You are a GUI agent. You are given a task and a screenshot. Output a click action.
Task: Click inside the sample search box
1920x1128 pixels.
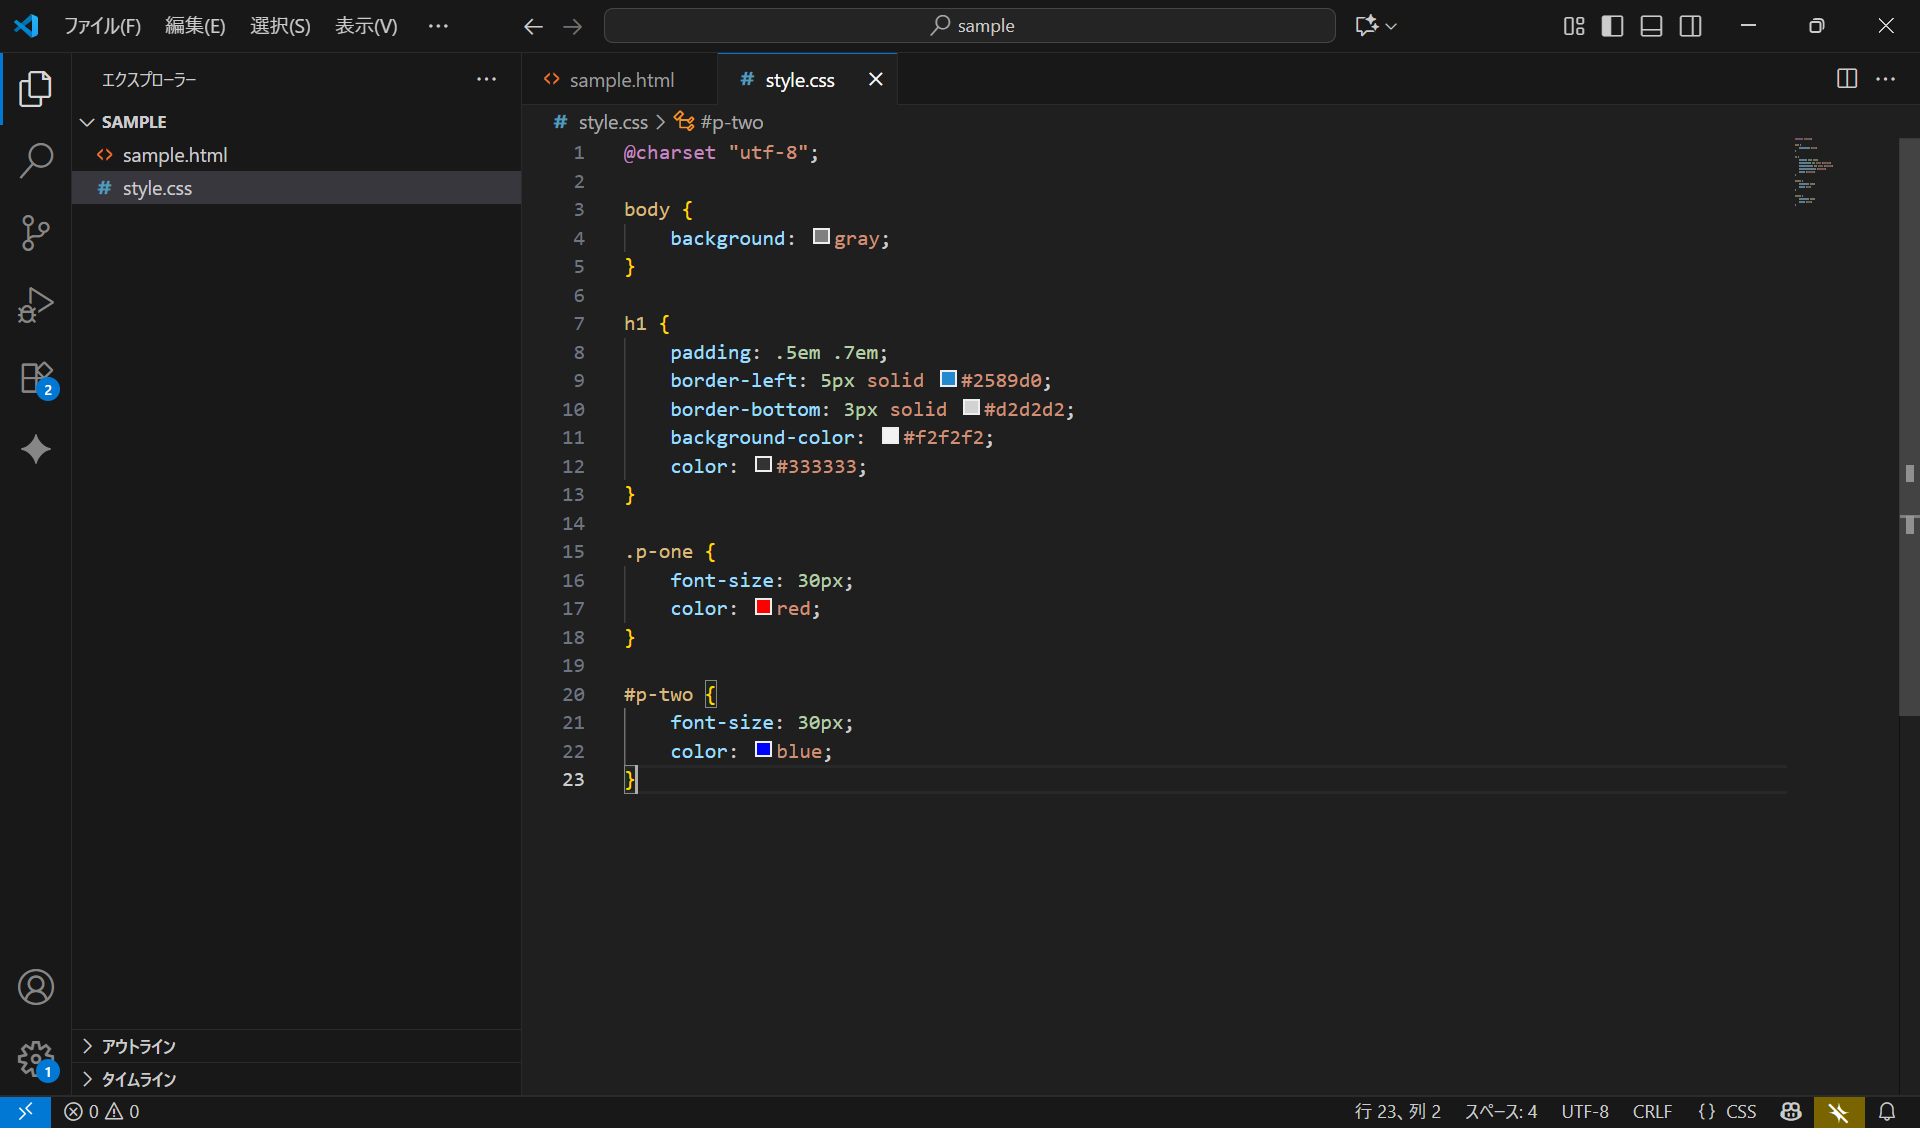coord(968,26)
